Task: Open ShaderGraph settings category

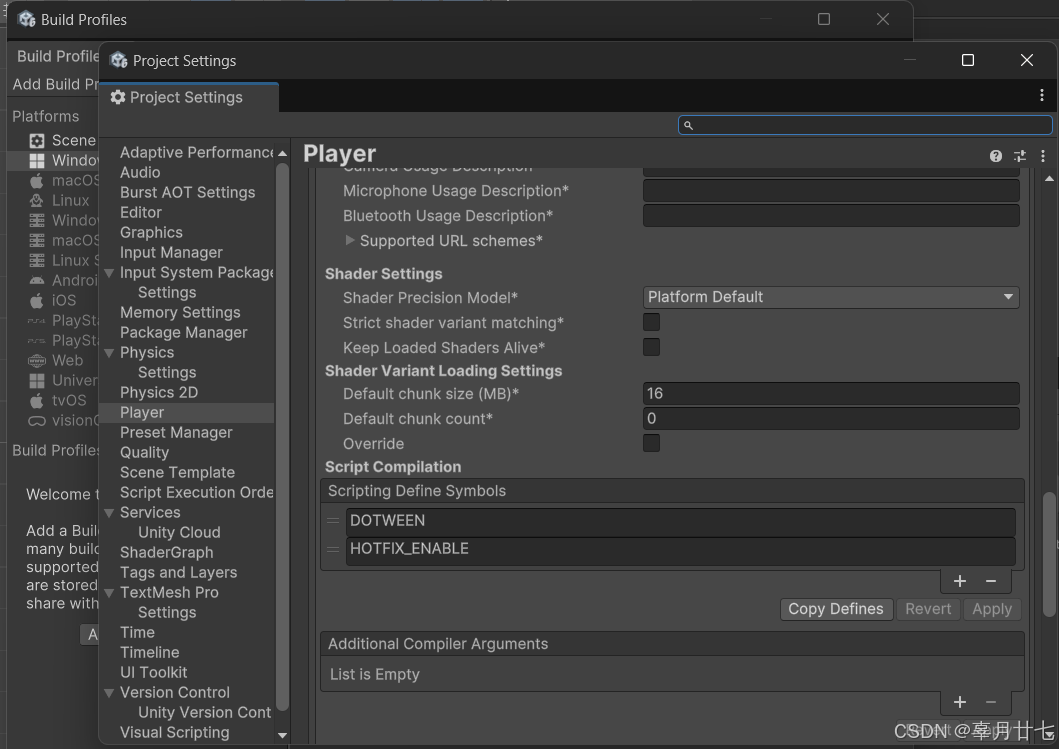Action: tap(166, 552)
